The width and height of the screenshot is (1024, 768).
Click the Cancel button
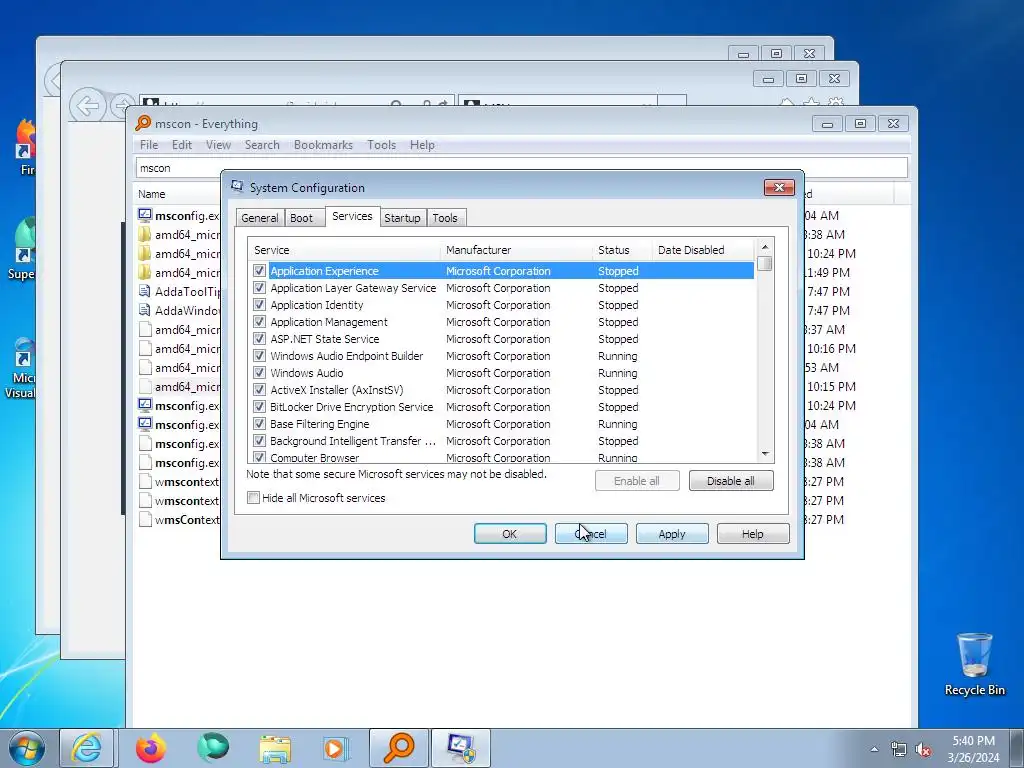(591, 534)
